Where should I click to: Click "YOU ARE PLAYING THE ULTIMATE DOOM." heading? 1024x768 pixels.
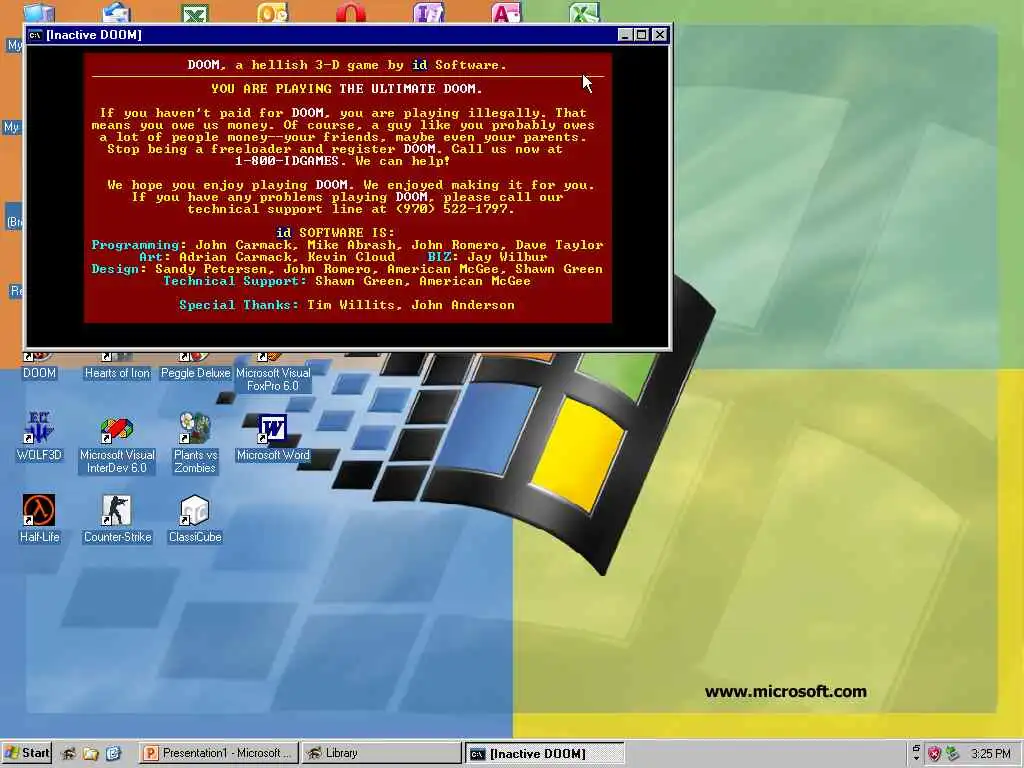(x=346, y=89)
